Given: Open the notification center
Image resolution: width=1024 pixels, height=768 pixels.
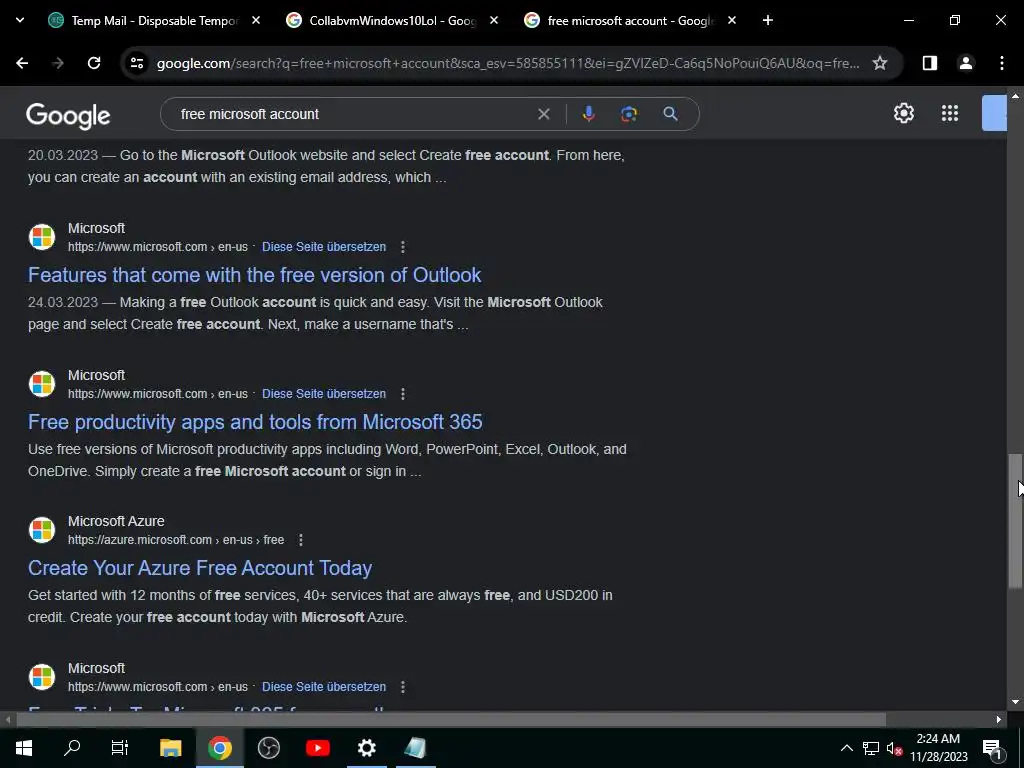Looking at the screenshot, I should tap(993, 748).
